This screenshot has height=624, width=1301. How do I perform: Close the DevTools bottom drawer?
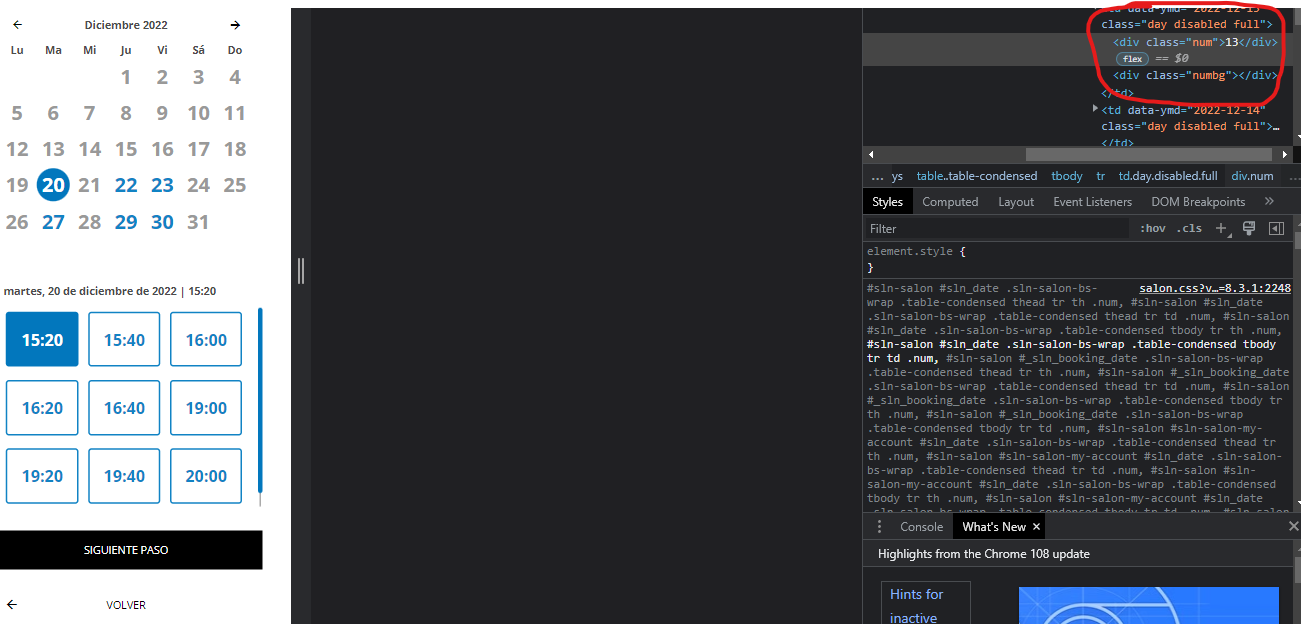(x=1293, y=526)
